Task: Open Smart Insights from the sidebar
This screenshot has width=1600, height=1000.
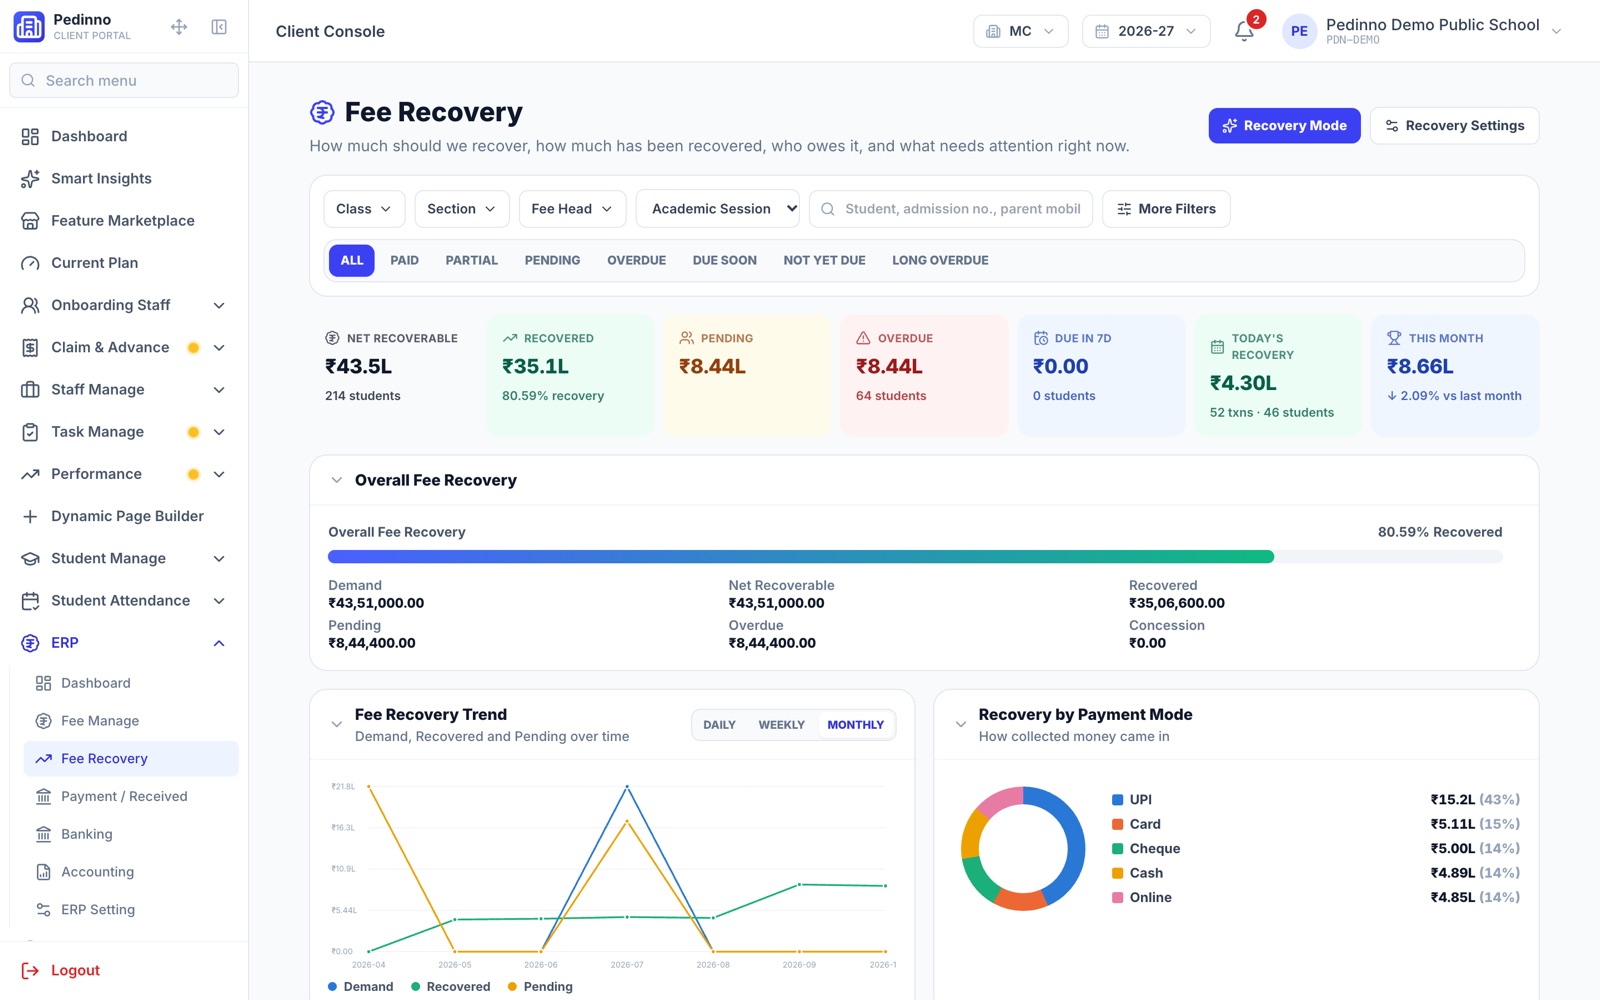Action: pos(124,178)
